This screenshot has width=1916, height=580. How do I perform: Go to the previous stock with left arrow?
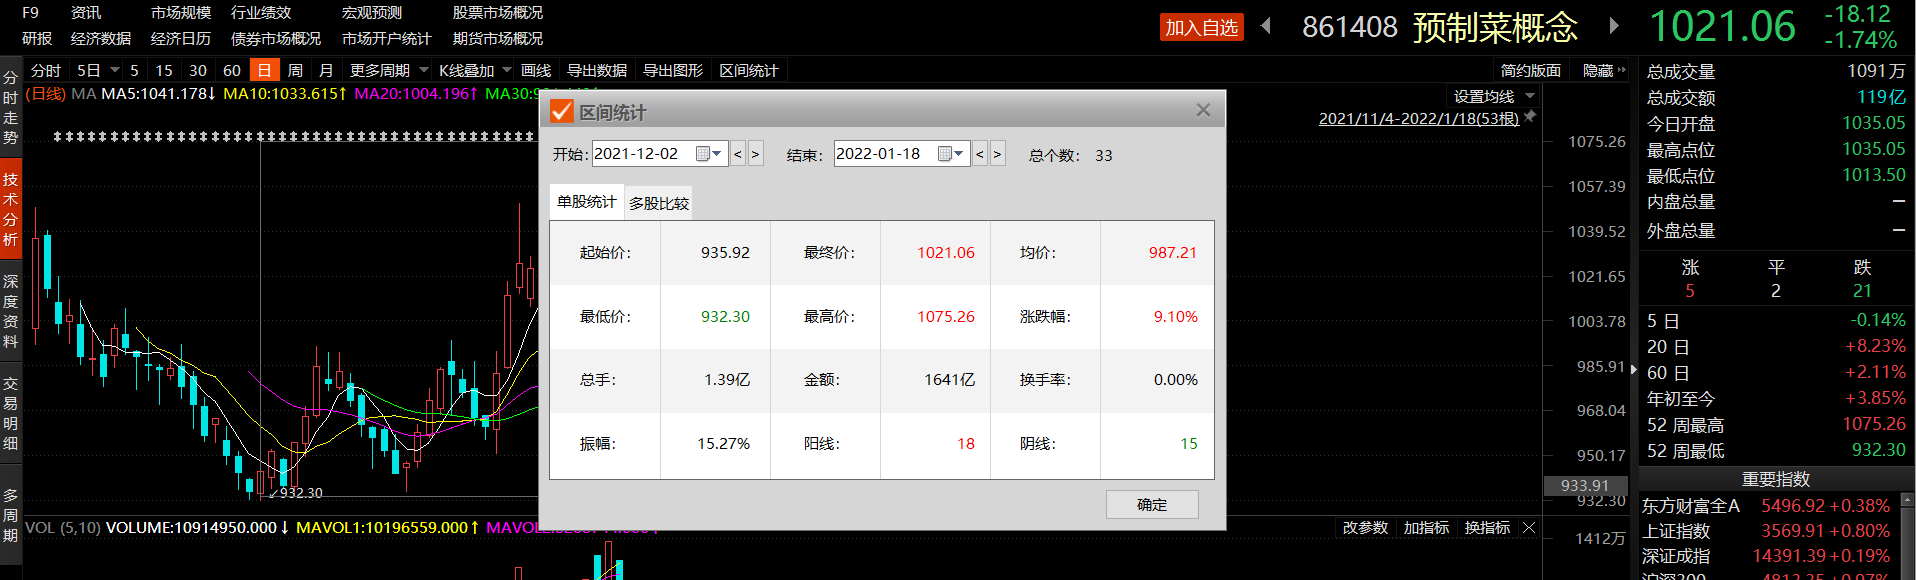(1266, 27)
